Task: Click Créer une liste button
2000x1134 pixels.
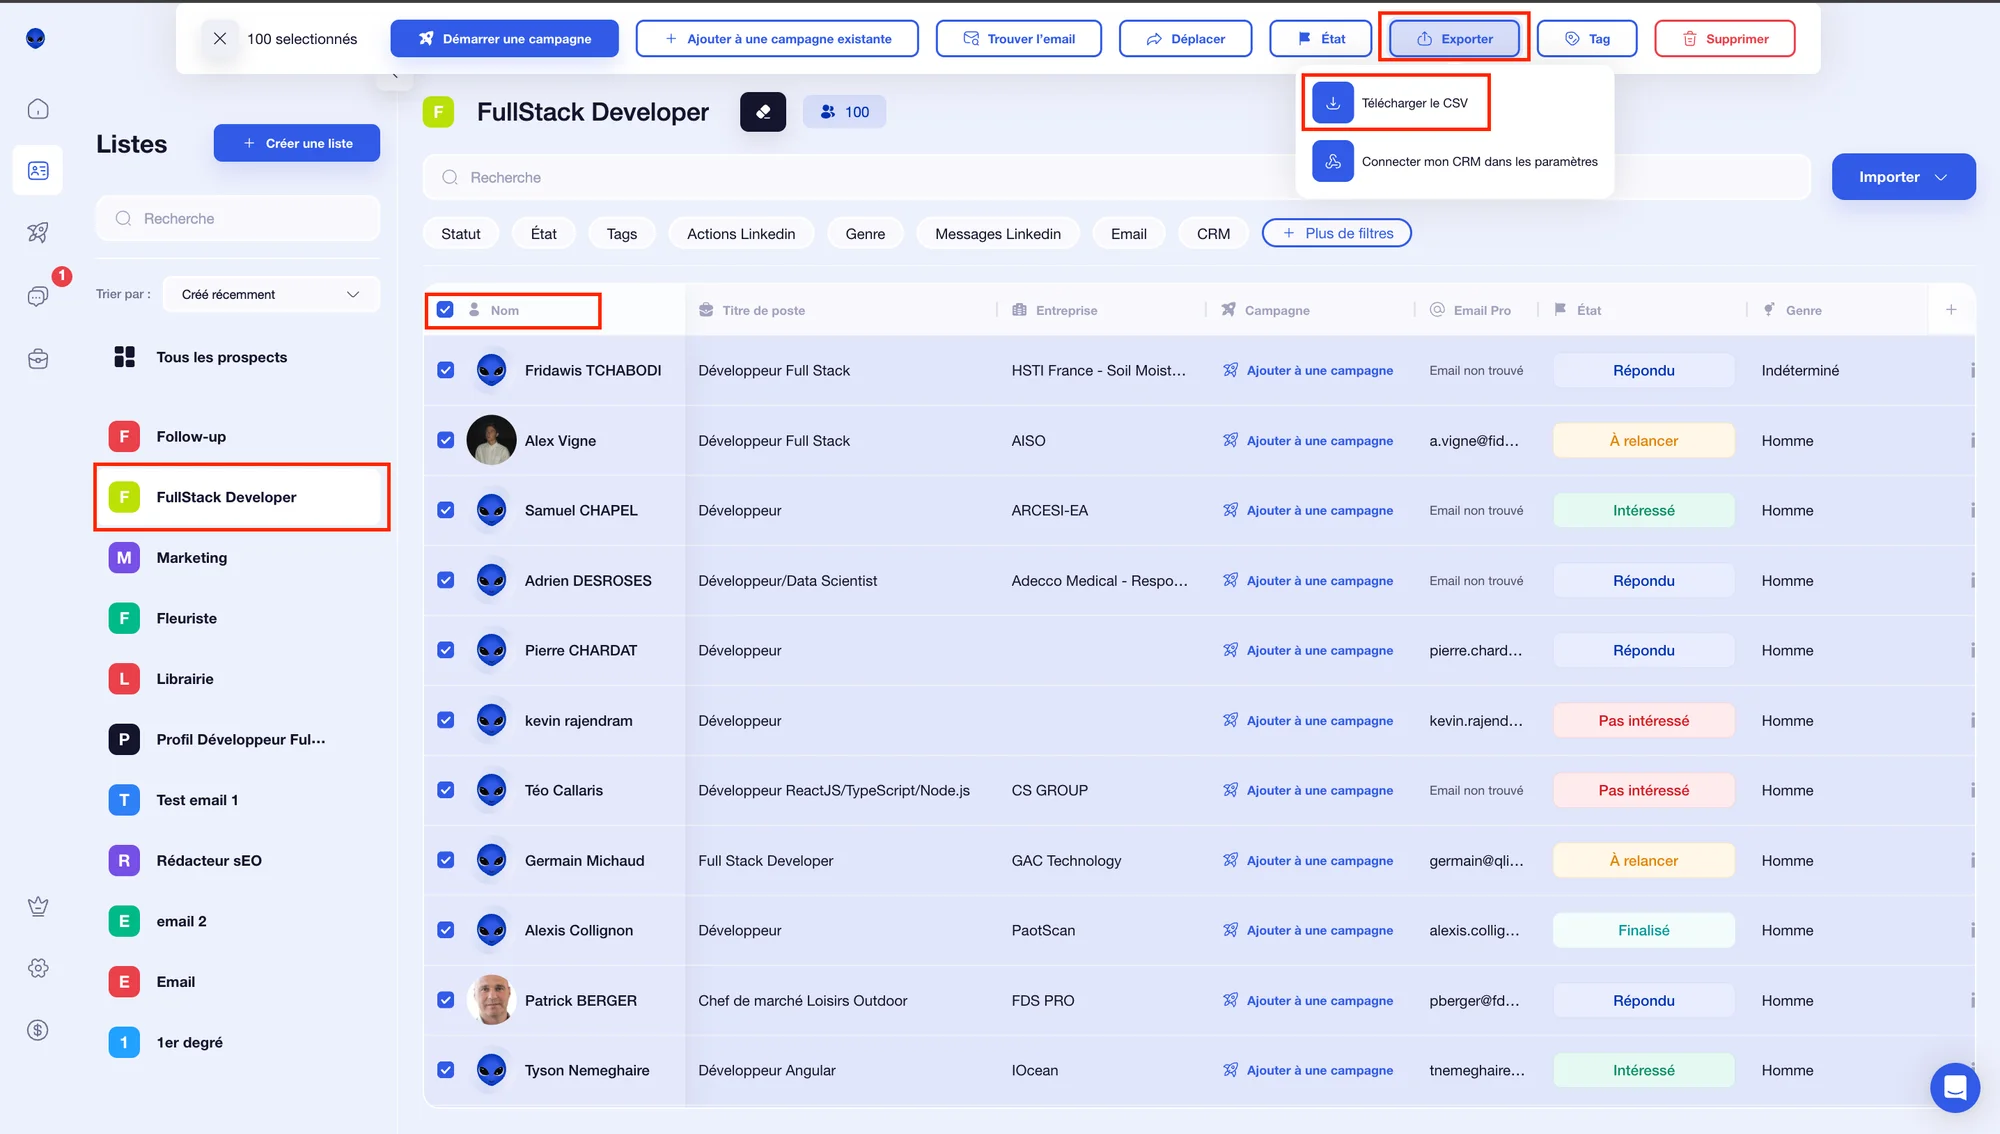Action: coord(297,143)
